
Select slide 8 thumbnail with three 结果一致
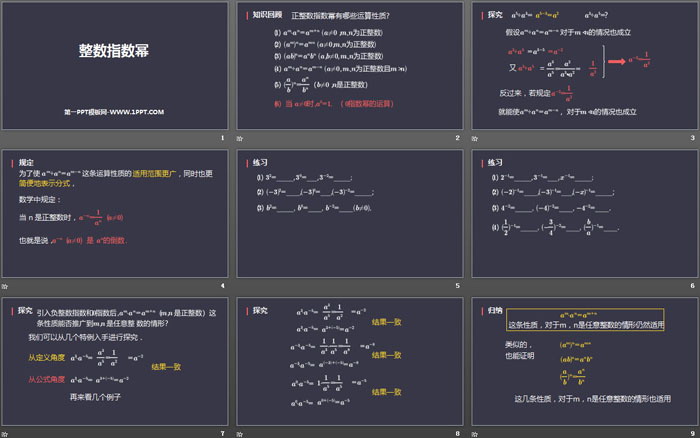(x=350, y=361)
